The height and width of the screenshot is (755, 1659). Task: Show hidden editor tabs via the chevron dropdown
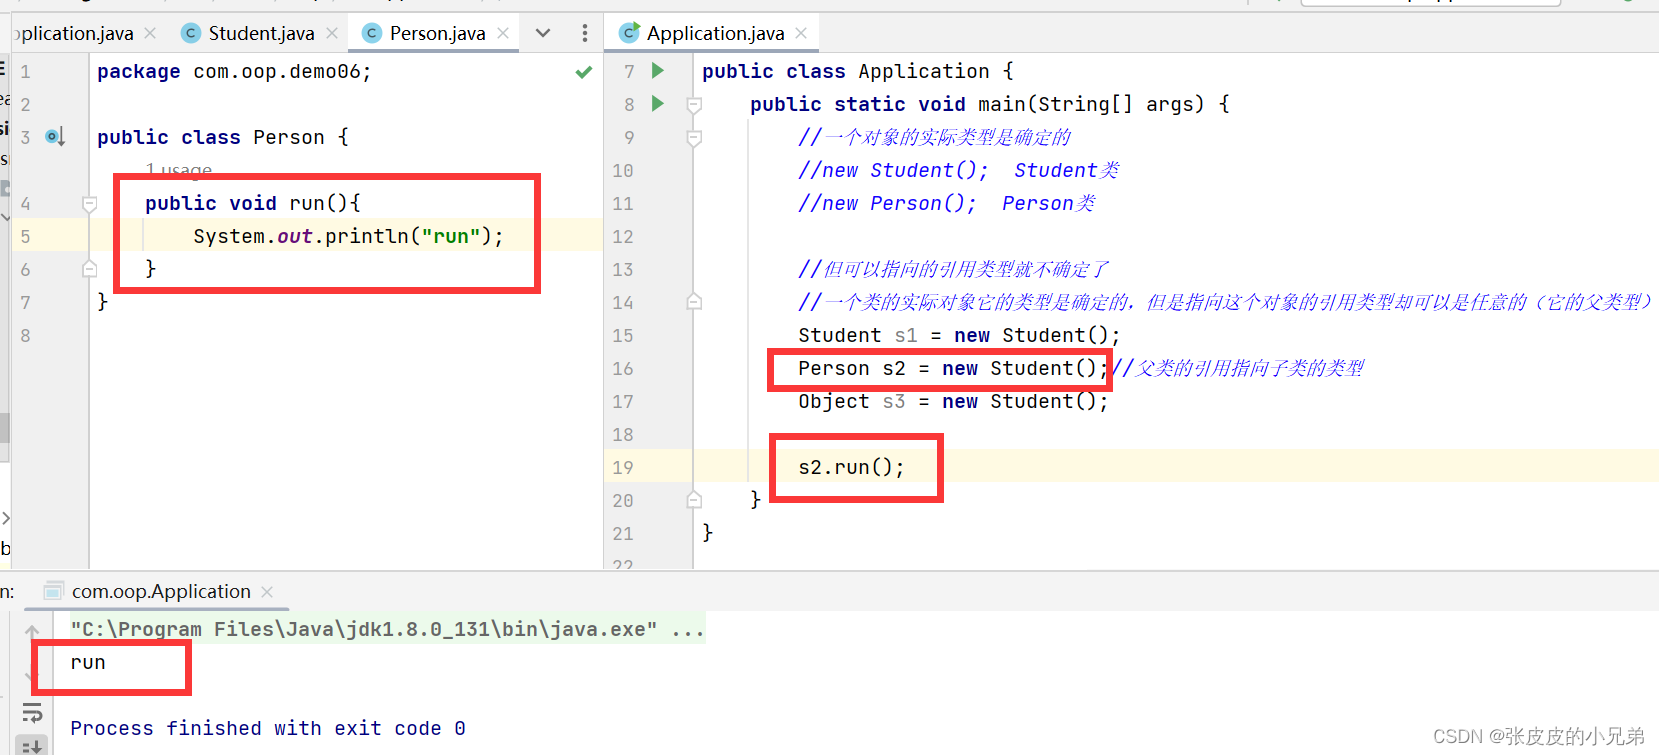(543, 33)
